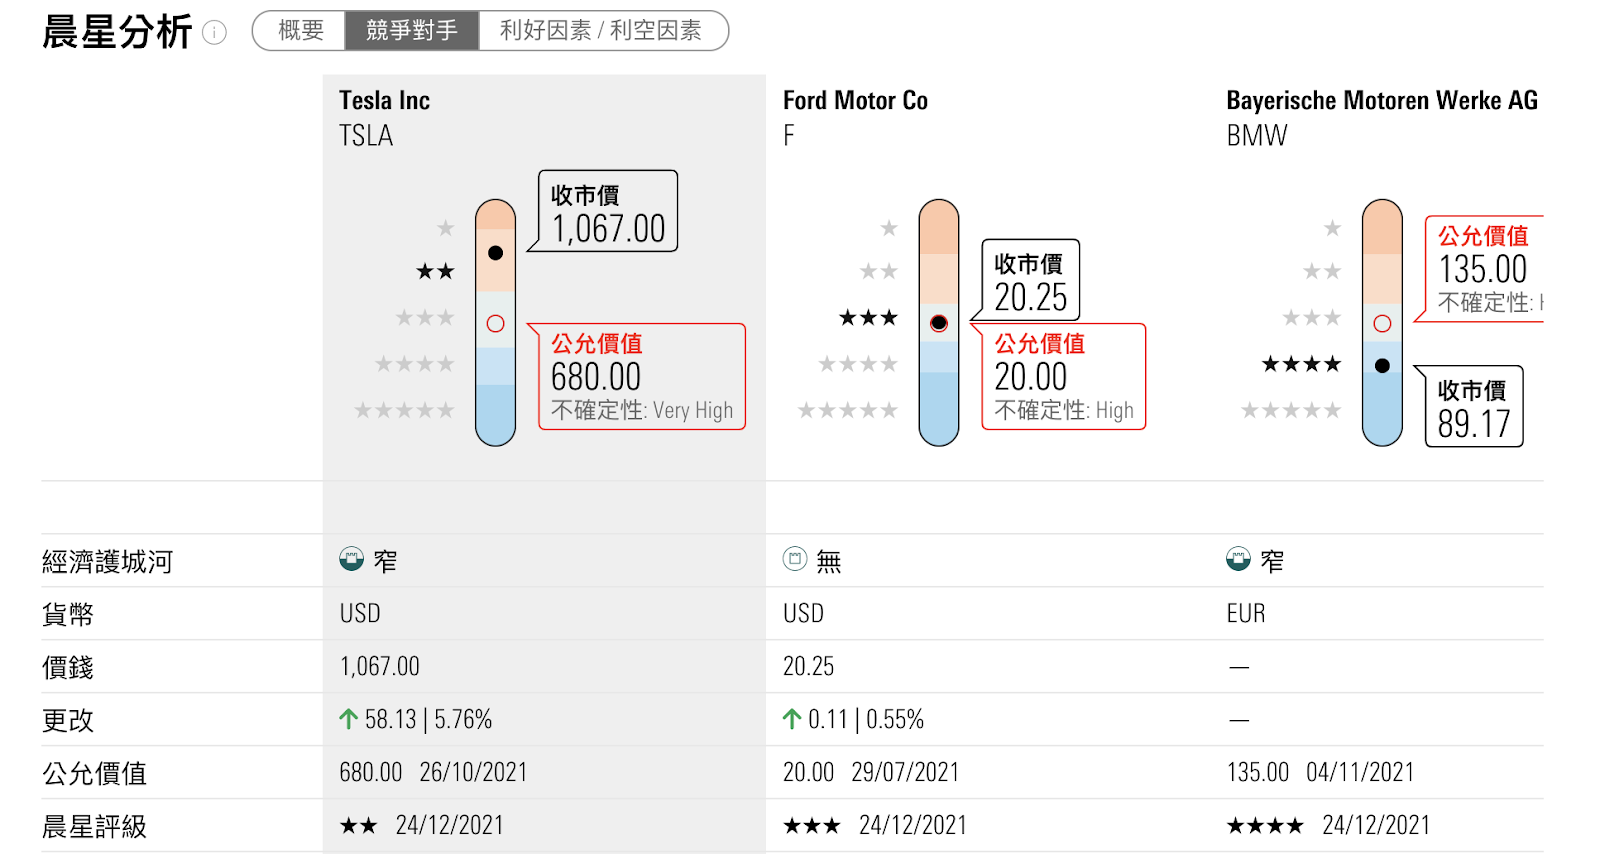Click the Tesla Inc company name
Screen dimensions: 1600x854
tap(384, 100)
